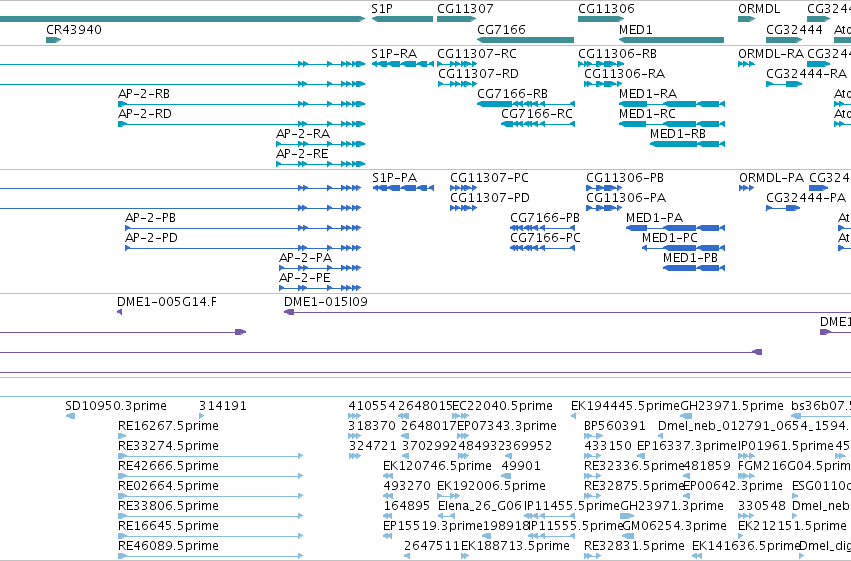The width and height of the screenshot is (851, 561).
Task: Click the 410554 feature label
Action: click(x=372, y=405)
